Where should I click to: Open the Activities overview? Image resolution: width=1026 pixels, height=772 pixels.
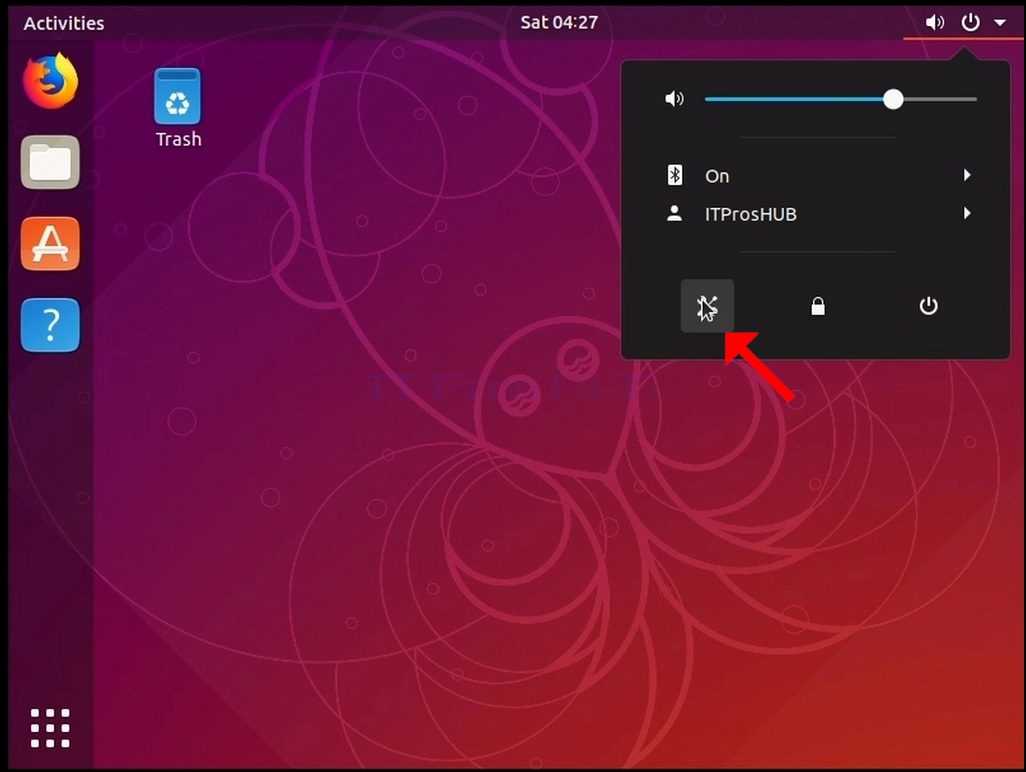coord(64,23)
